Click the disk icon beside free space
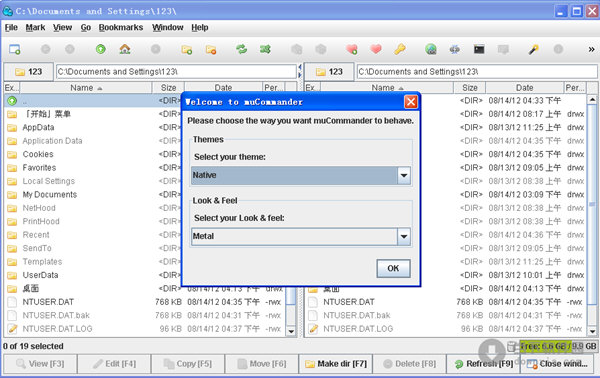This screenshot has width=600, height=378. (x=512, y=346)
